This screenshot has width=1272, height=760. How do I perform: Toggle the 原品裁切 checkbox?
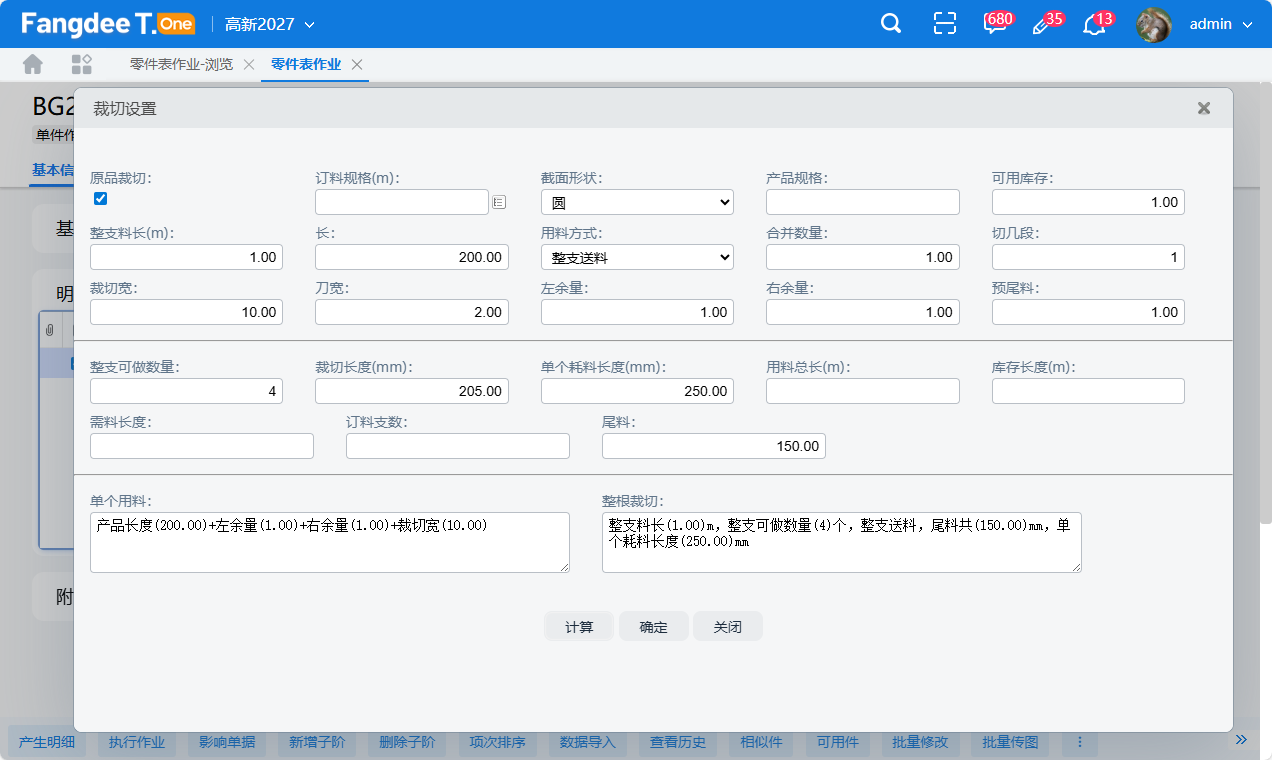tap(100, 198)
